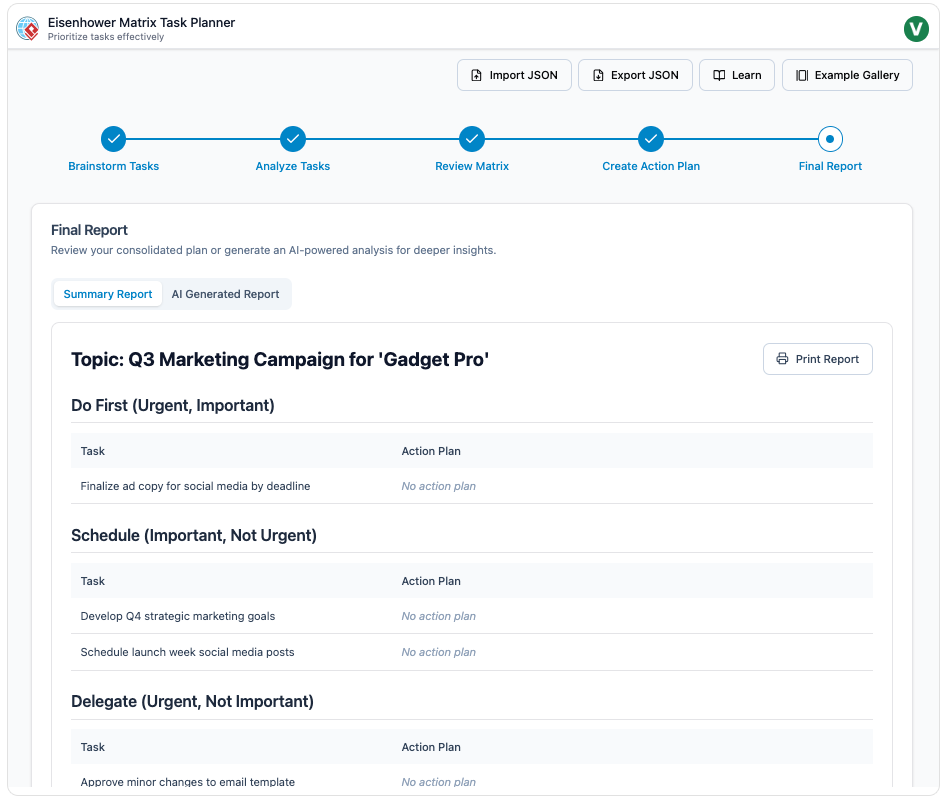The width and height of the screenshot is (949, 797).
Task: Click Schedule launch week social media posts row
Action: pos(187,652)
